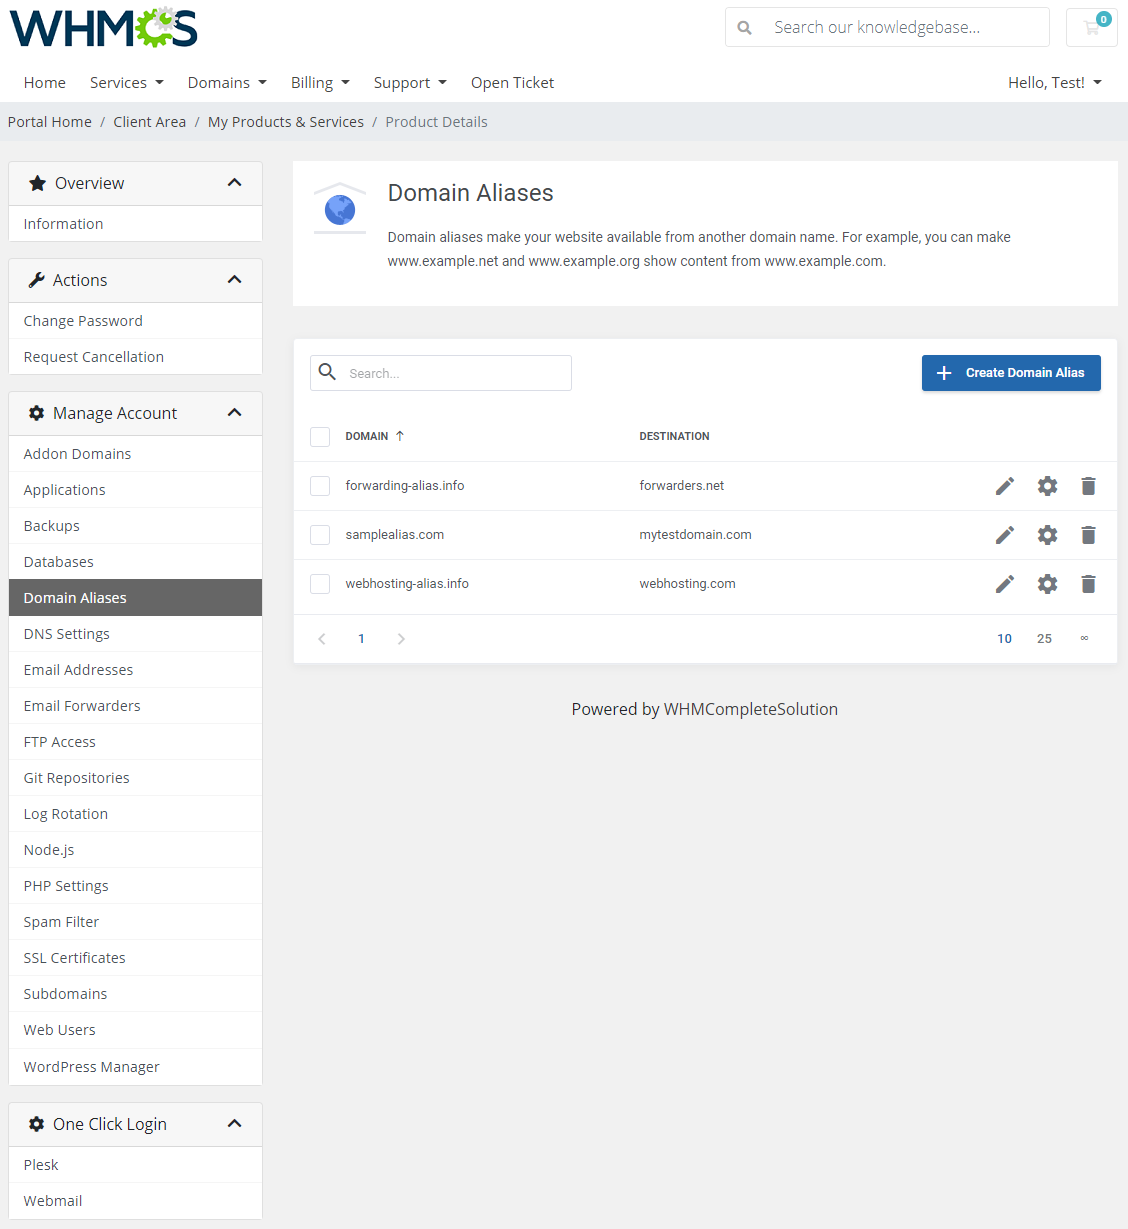Open gear settings for samplealias.com
Screen dimensions: 1128x1229
(1047, 535)
